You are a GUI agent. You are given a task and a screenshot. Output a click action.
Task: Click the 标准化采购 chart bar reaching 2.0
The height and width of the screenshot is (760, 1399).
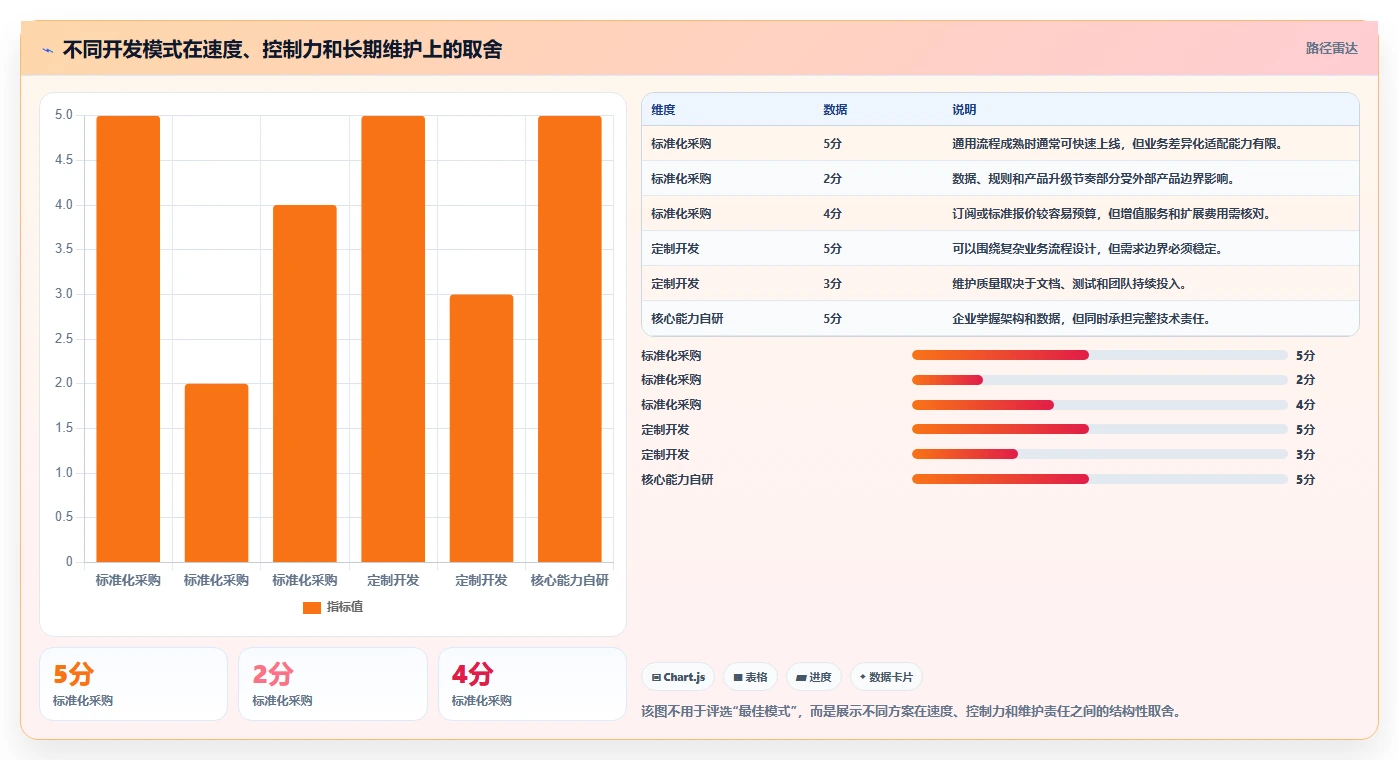[x=216, y=473]
